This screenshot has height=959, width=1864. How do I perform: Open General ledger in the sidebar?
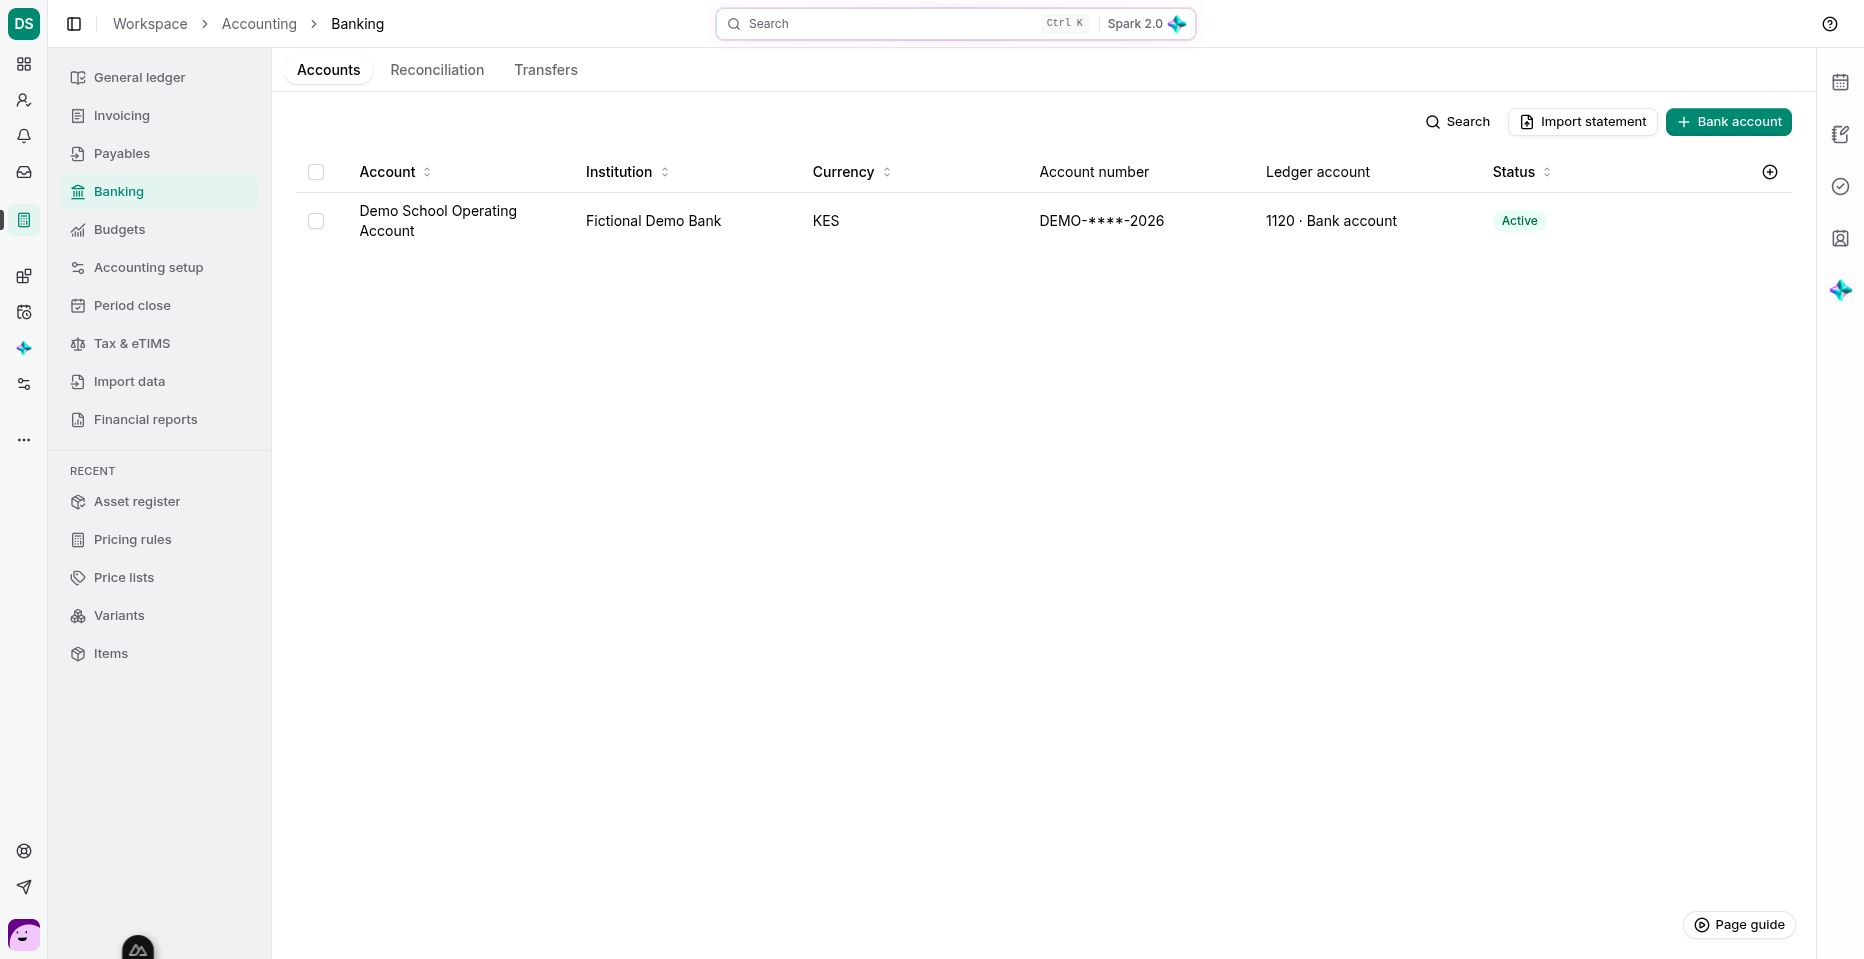pos(159,78)
